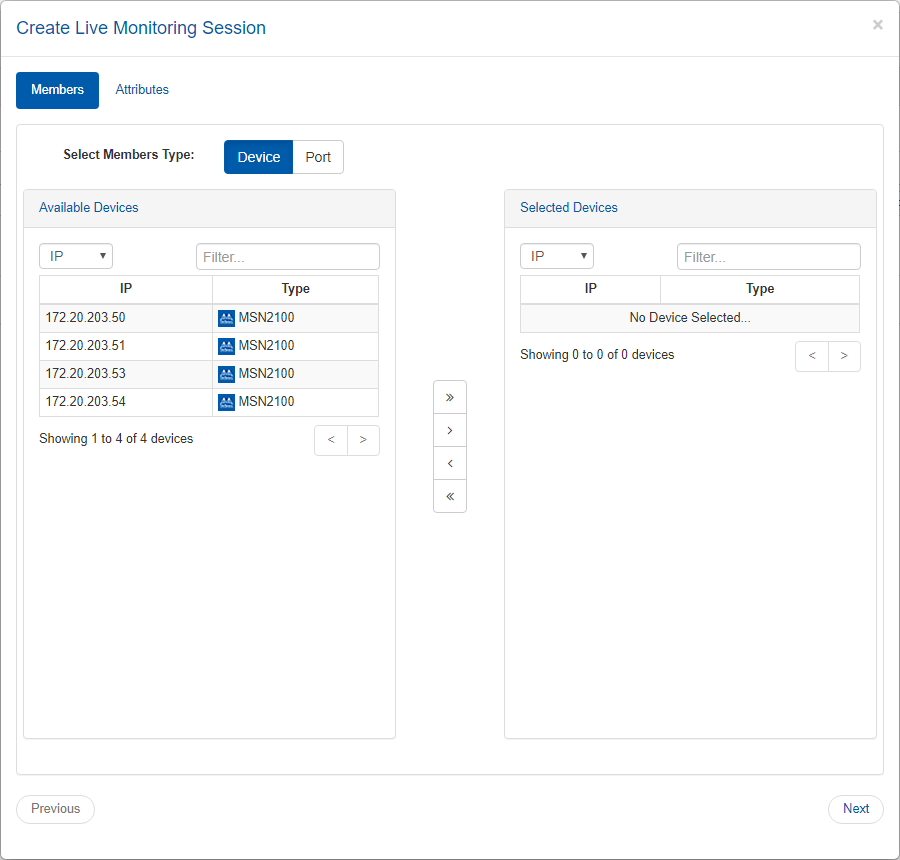The width and height of the screenshot is (900, 860).
Task: Focus the Available Devices Filter text box
Action: point(288,257)
